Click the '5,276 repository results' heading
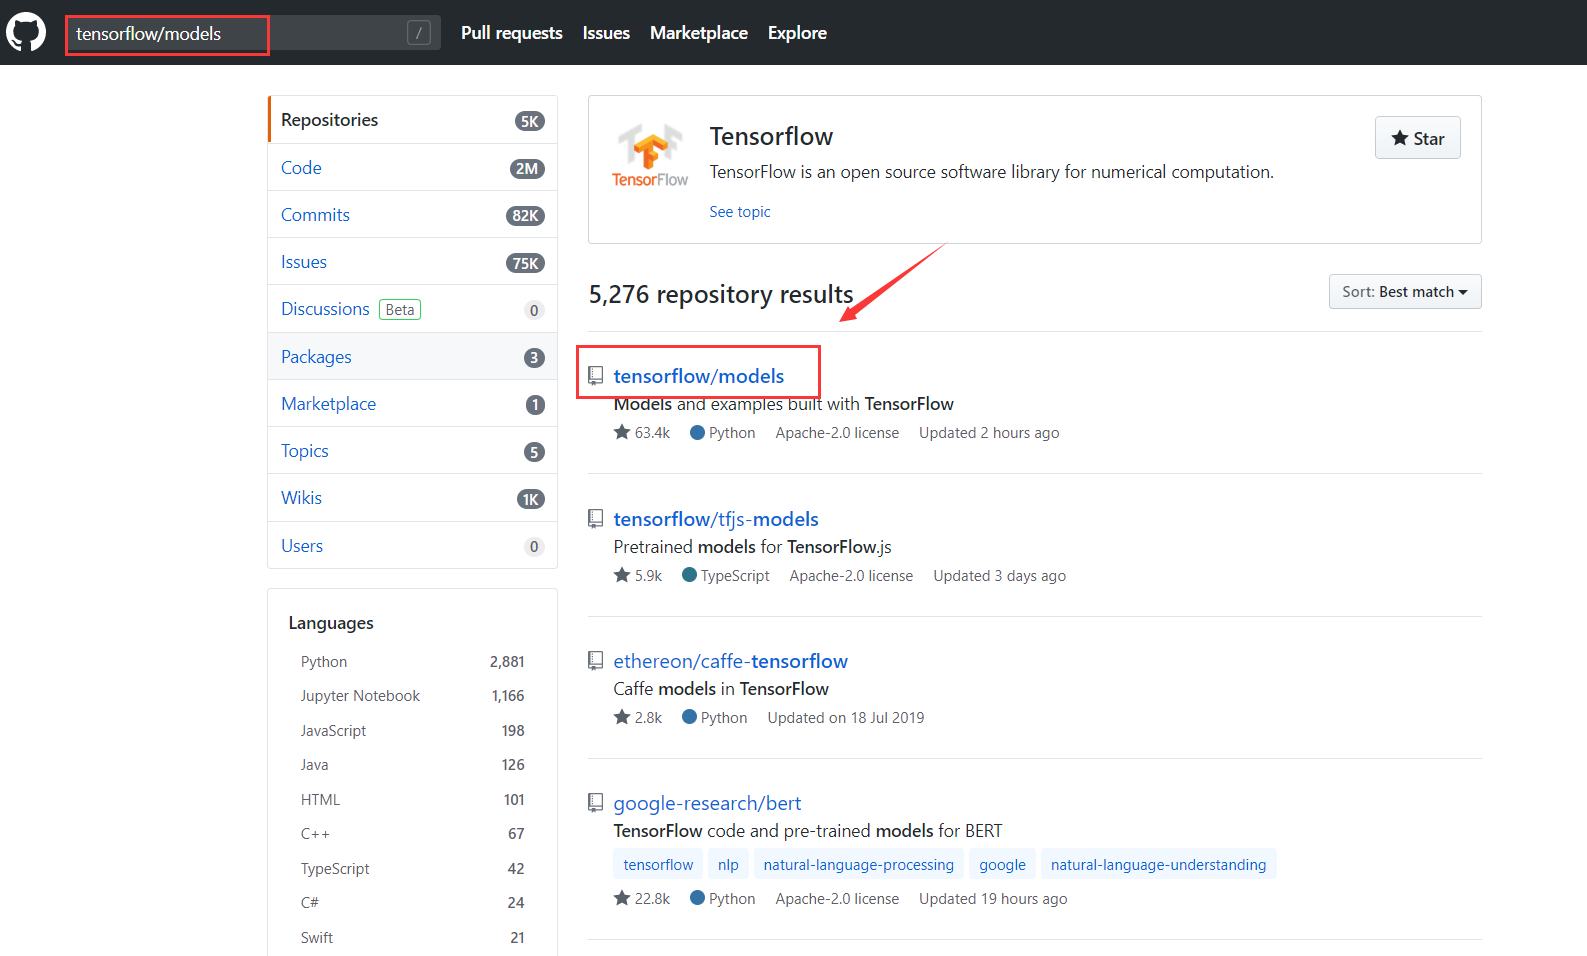1587x956 pixels. [721, 294]
